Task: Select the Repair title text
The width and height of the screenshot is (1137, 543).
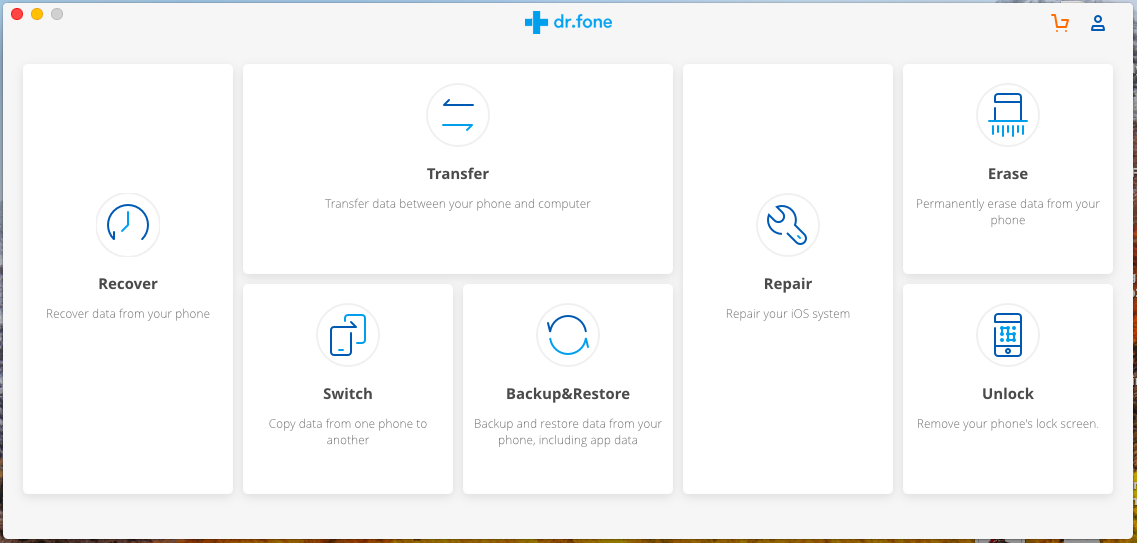Action: pyautogui.click(x=787, y=283)
